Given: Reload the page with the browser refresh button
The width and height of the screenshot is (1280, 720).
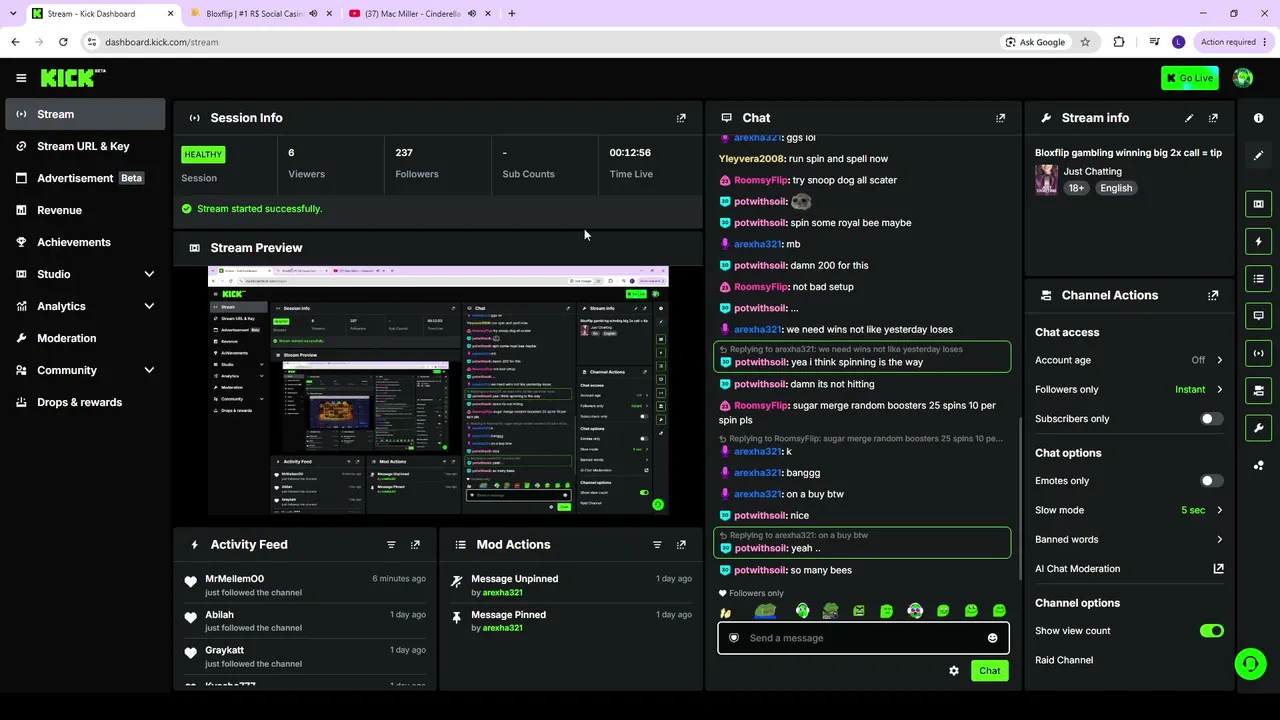Looking at the screenshot, I should pos(63,42).
